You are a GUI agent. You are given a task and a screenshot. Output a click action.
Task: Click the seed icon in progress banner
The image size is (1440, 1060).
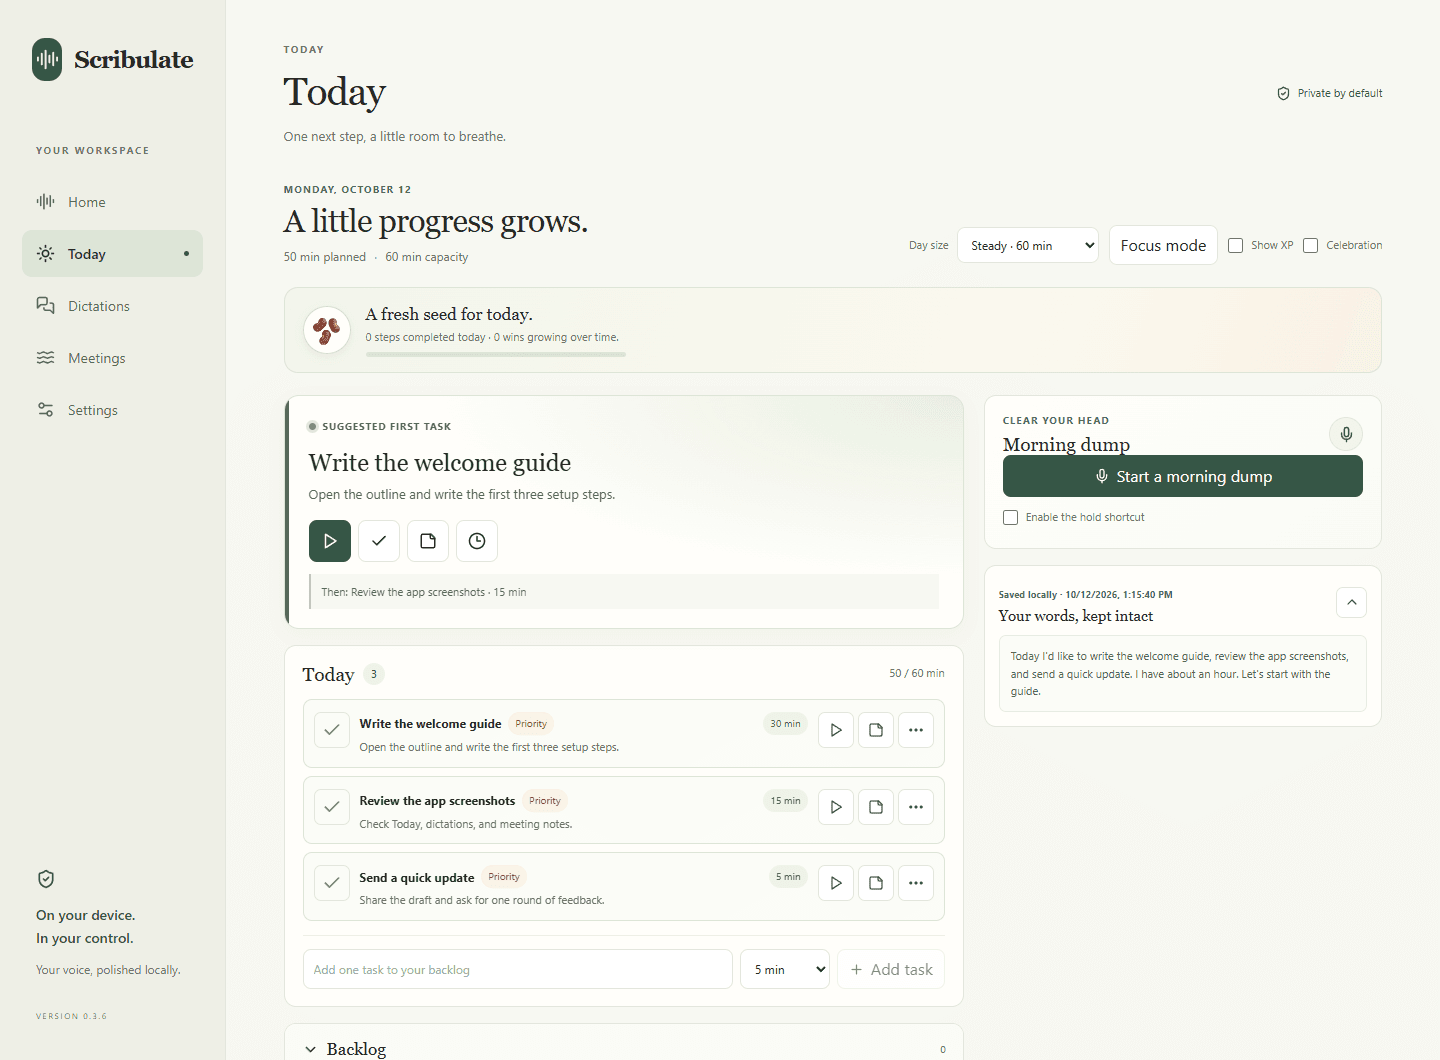pyautogui.click(x=327, y=330)
